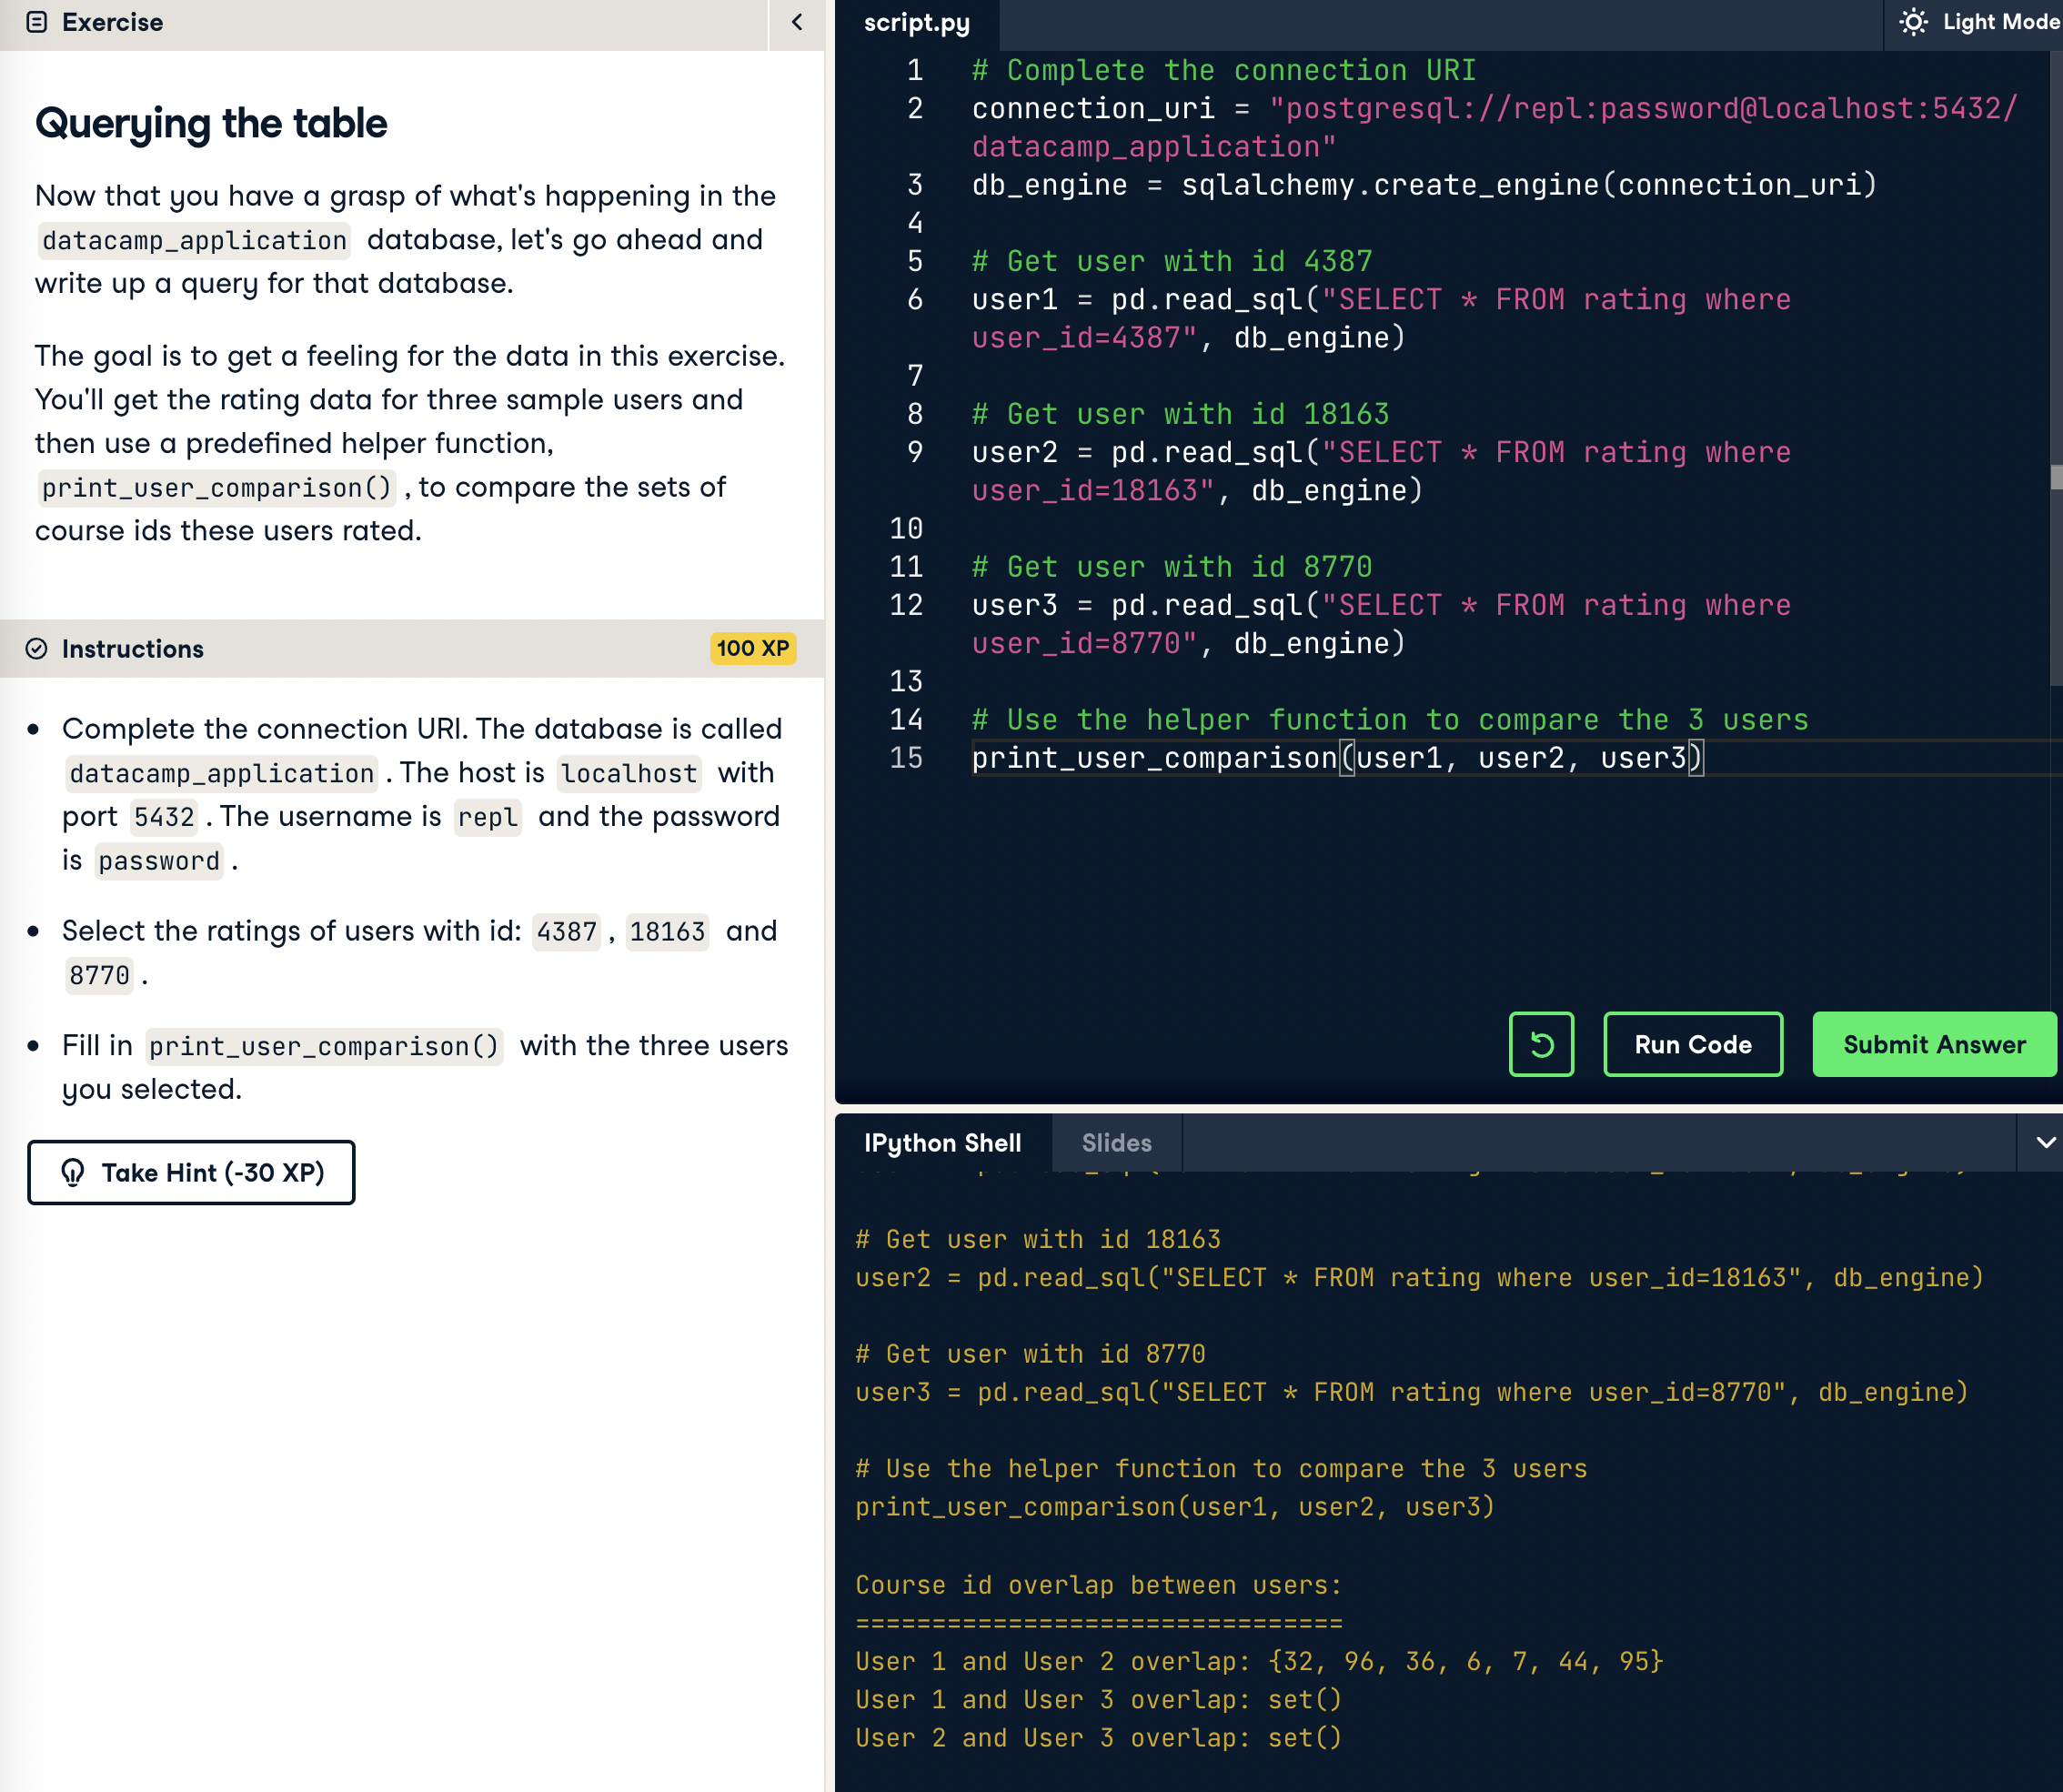
Task: Switch to the Slides tab
Action: [1116, 1143]
